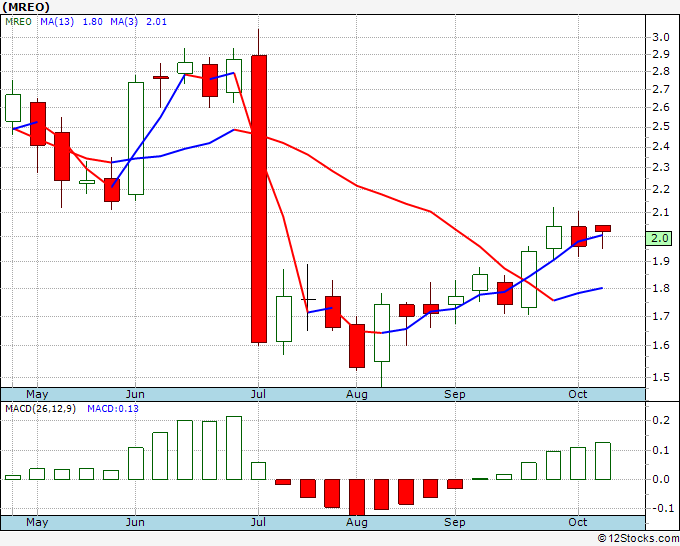The height and width of the screenshot is (546, 680).
Task: Click the 2.6 price axis label
Action: pos(661,108)
